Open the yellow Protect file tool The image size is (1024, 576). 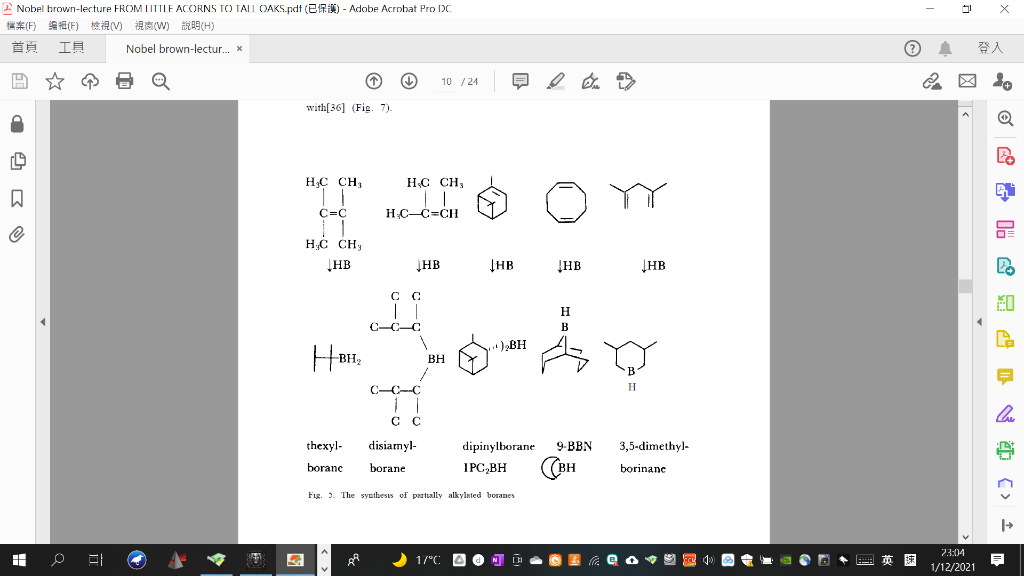coord(1005,340)
